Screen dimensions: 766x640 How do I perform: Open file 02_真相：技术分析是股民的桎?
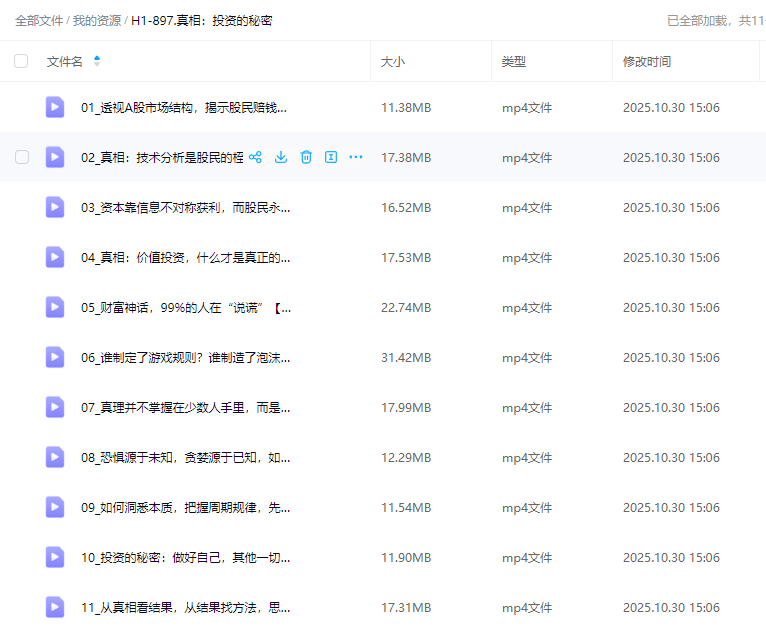click(162, 157)
